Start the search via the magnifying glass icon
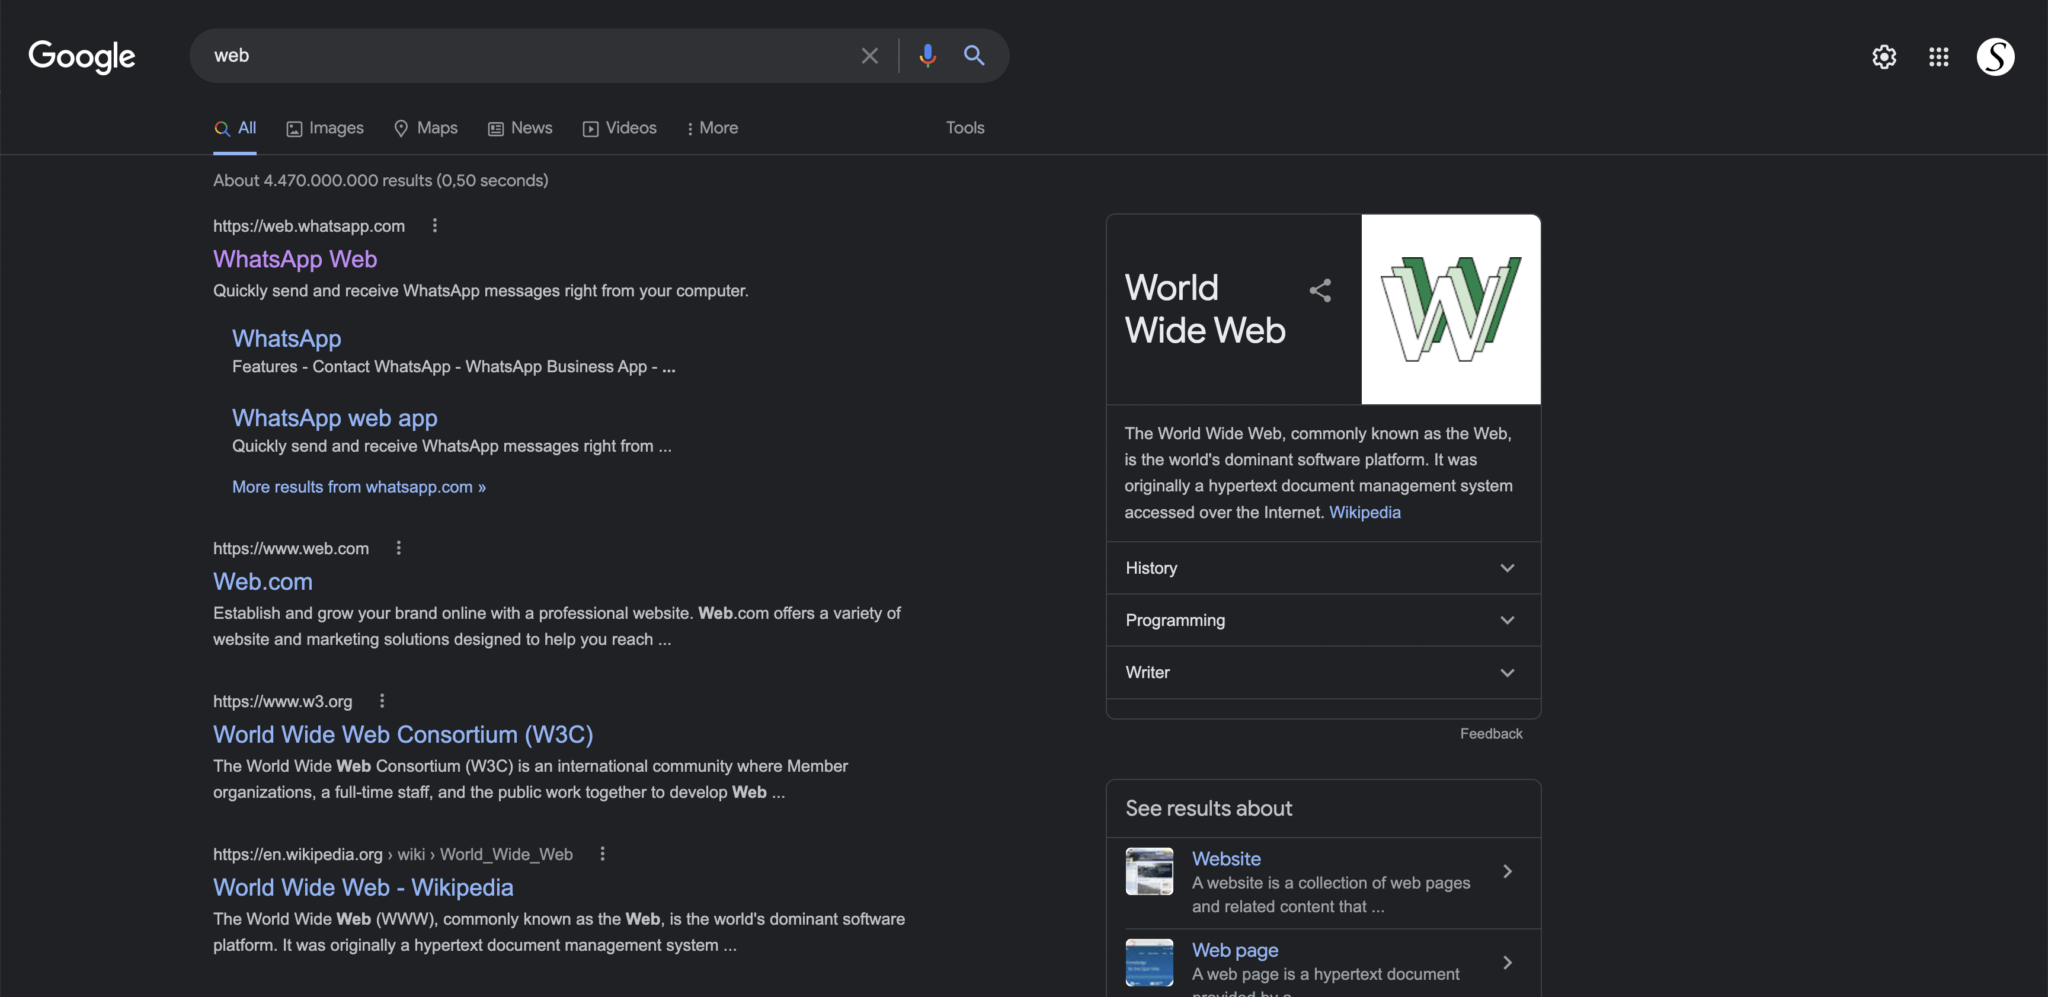The height and width of the screenshot is (997, 2048). click(x=974, y=56)
